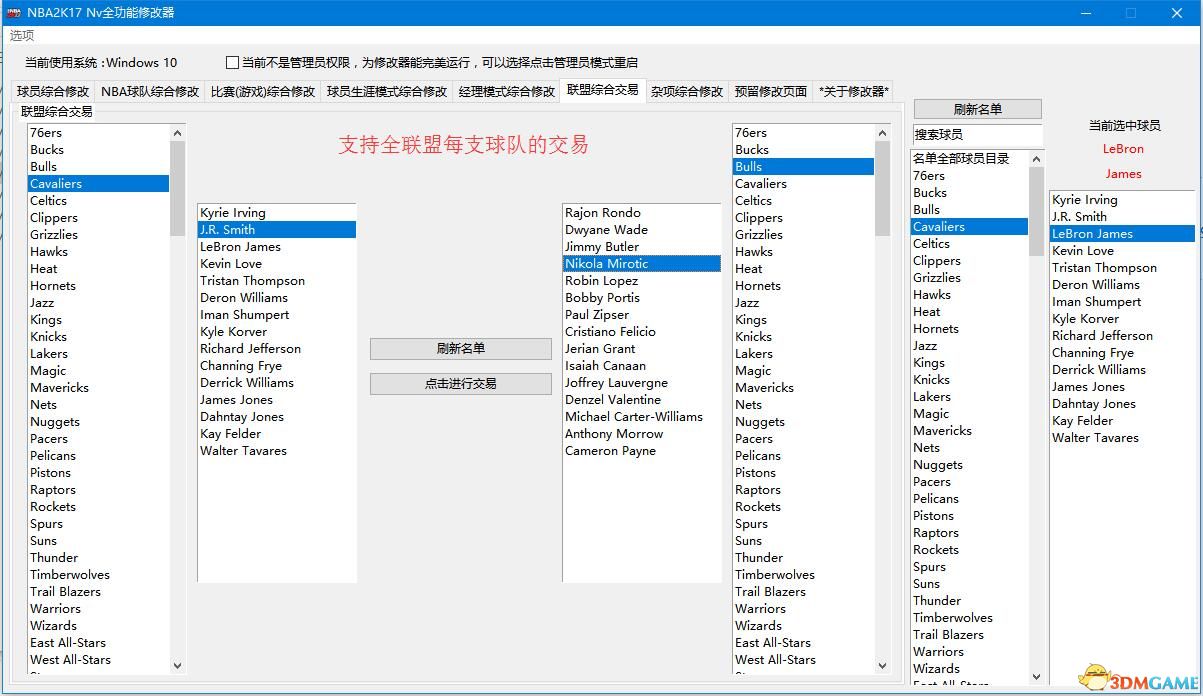Click the center 刷新名单 button

coord(461,349)
